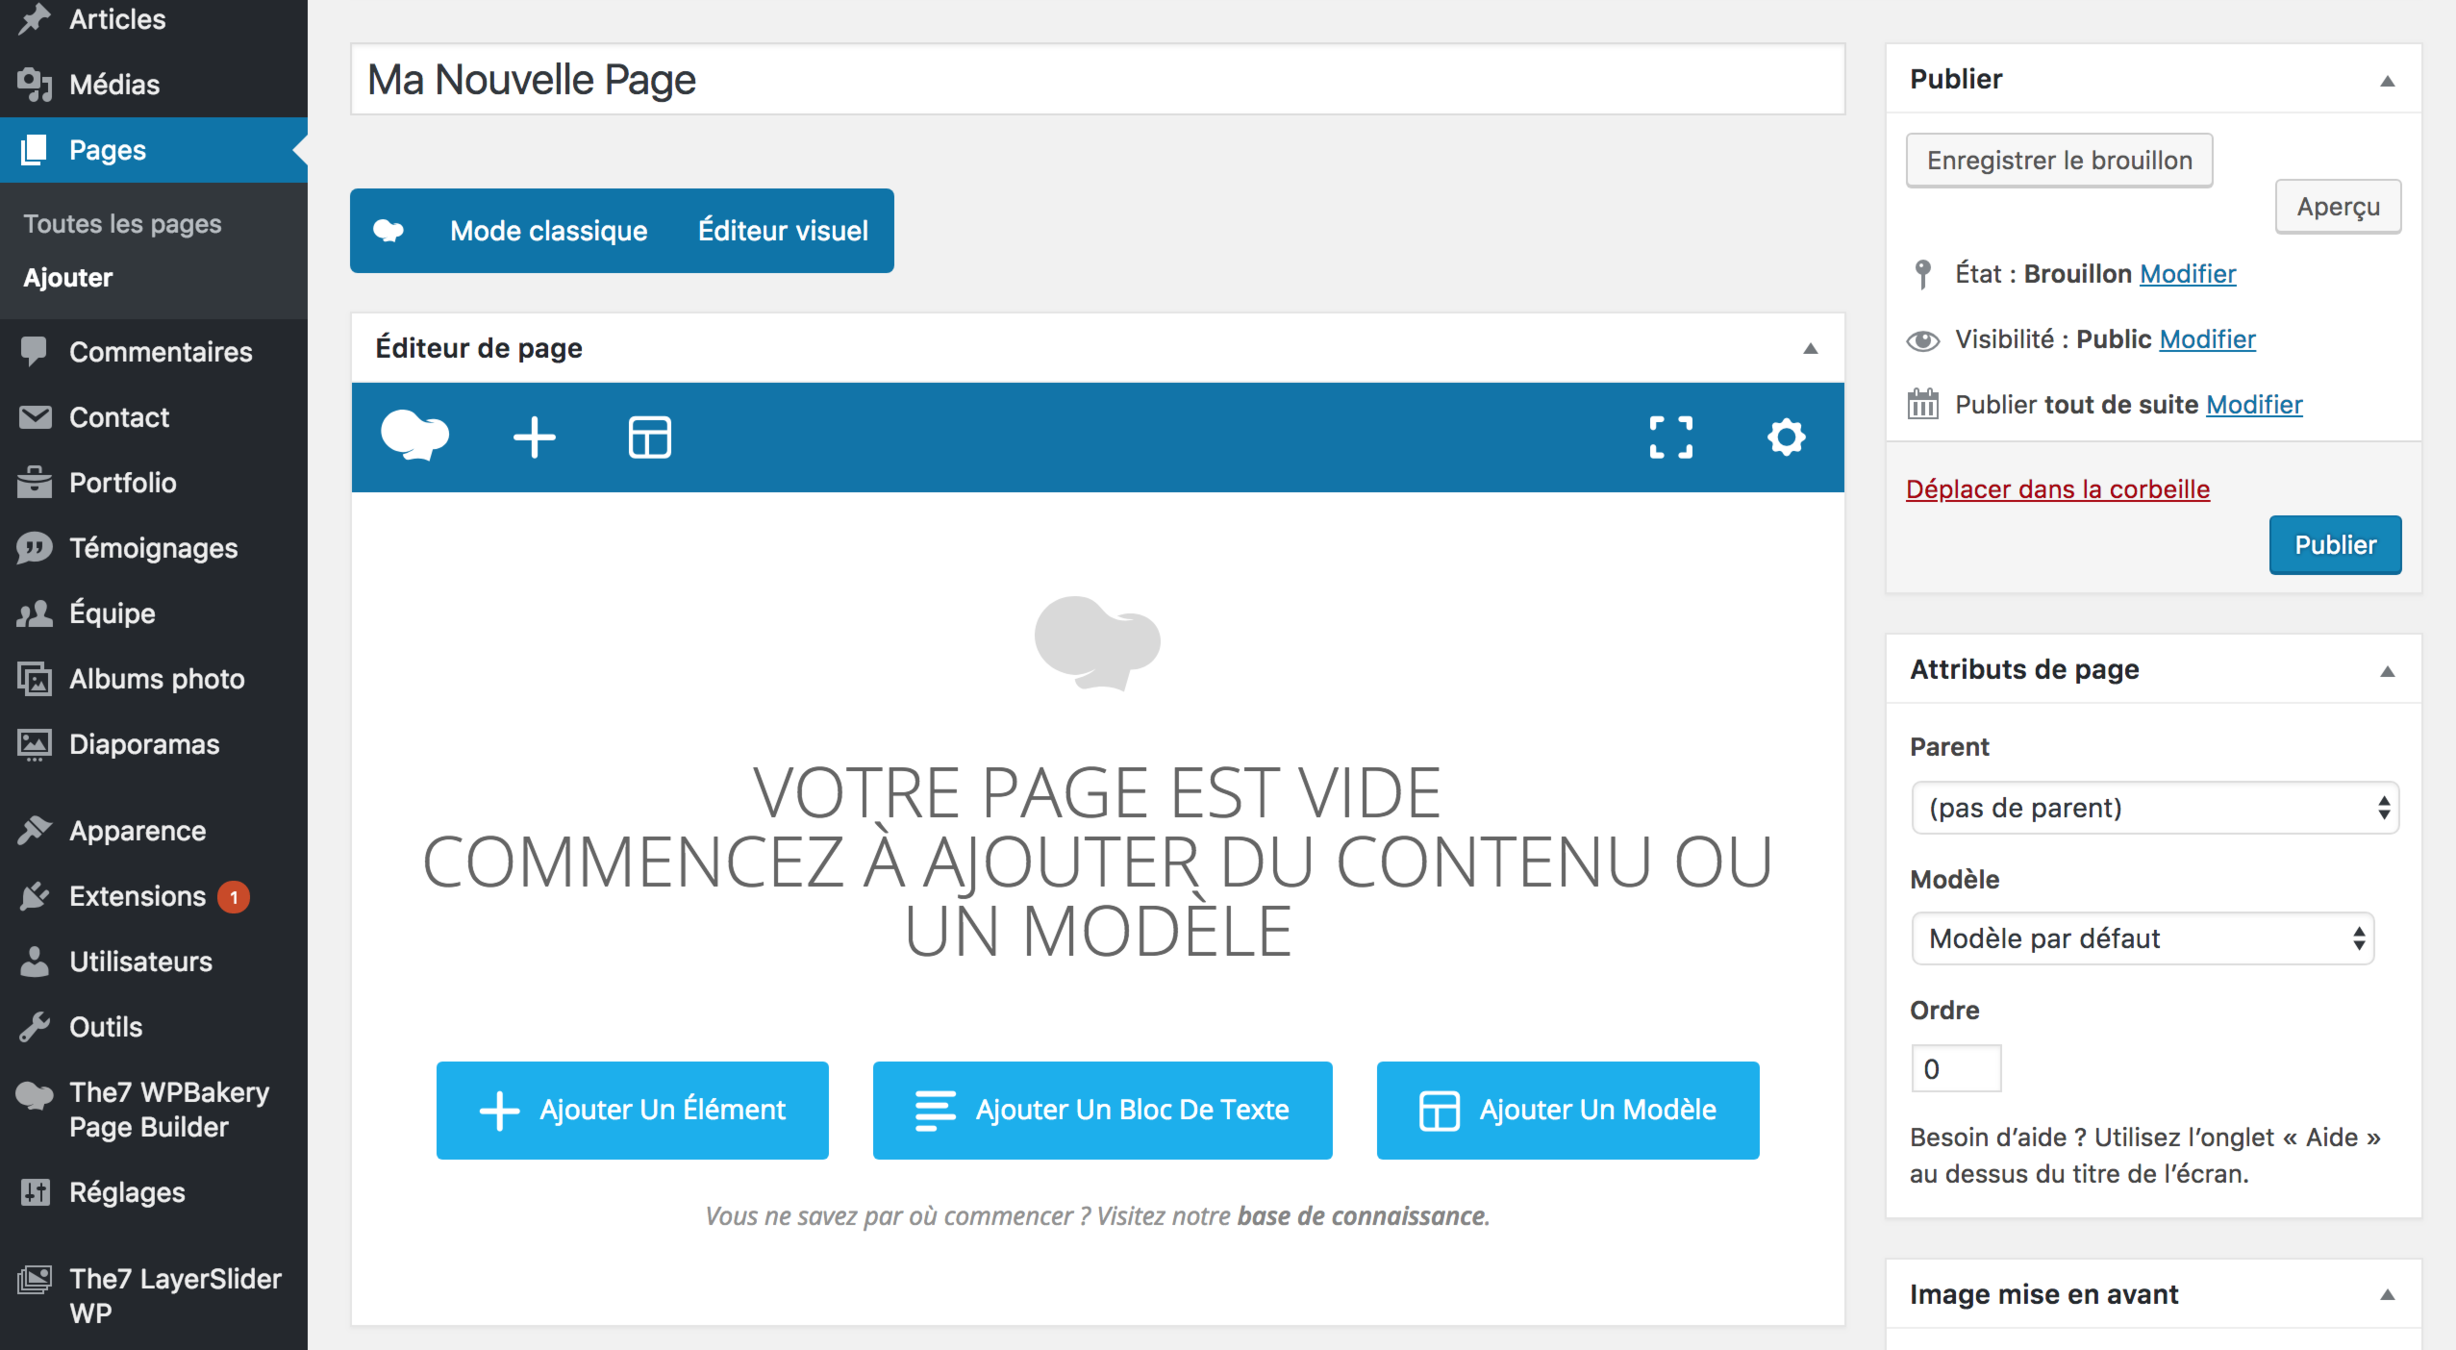Click Ajouter Un Bloc De Texte
Screen dimensions: 2456x1350
coord(1101,1110)
